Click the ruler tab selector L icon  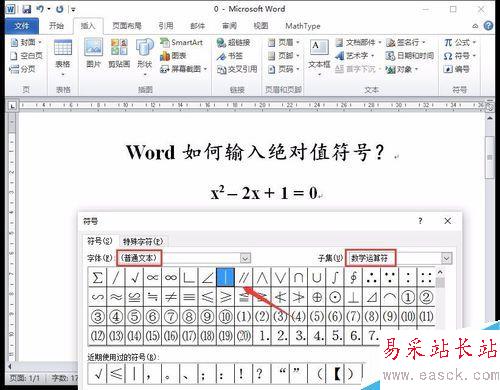click(x=12, y=106)
